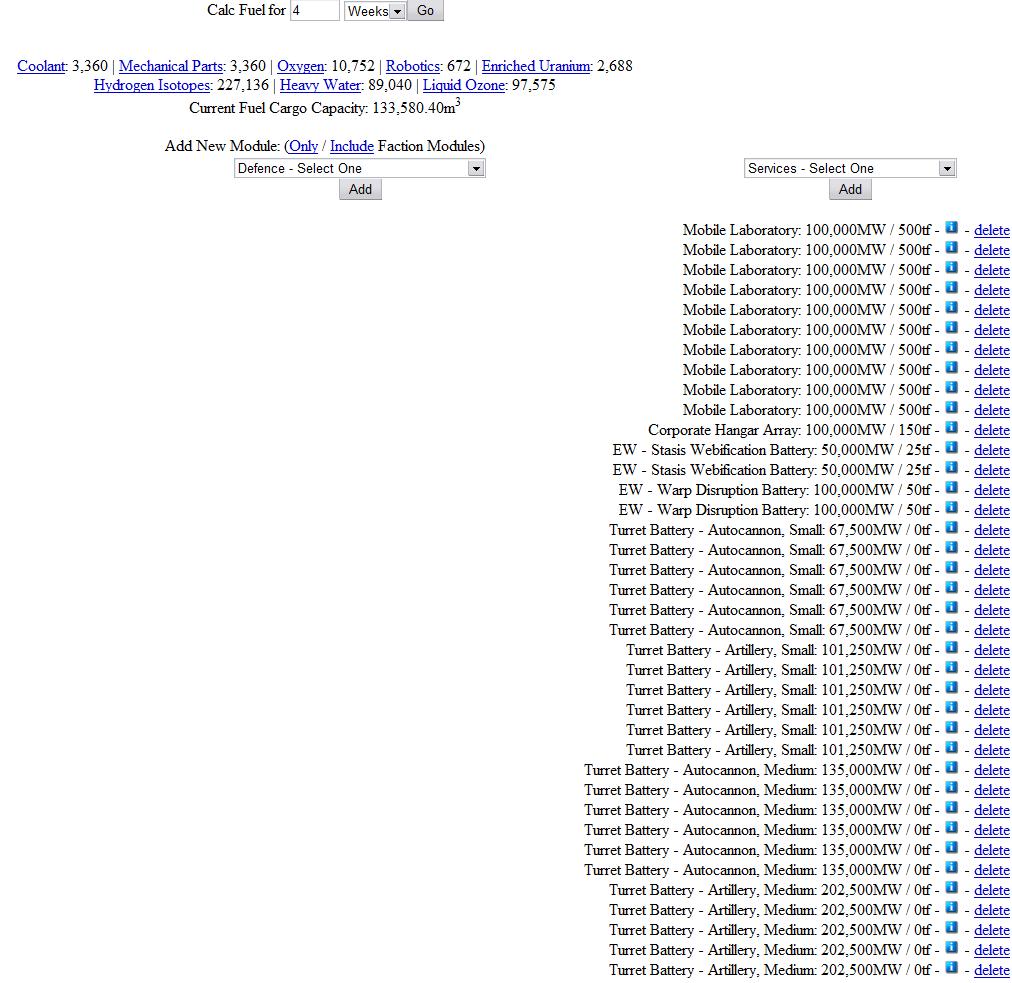Image resolution: width=1012 pixels, height=983 pixels.
Task: Open the Oxygen link
Action: 301,66
